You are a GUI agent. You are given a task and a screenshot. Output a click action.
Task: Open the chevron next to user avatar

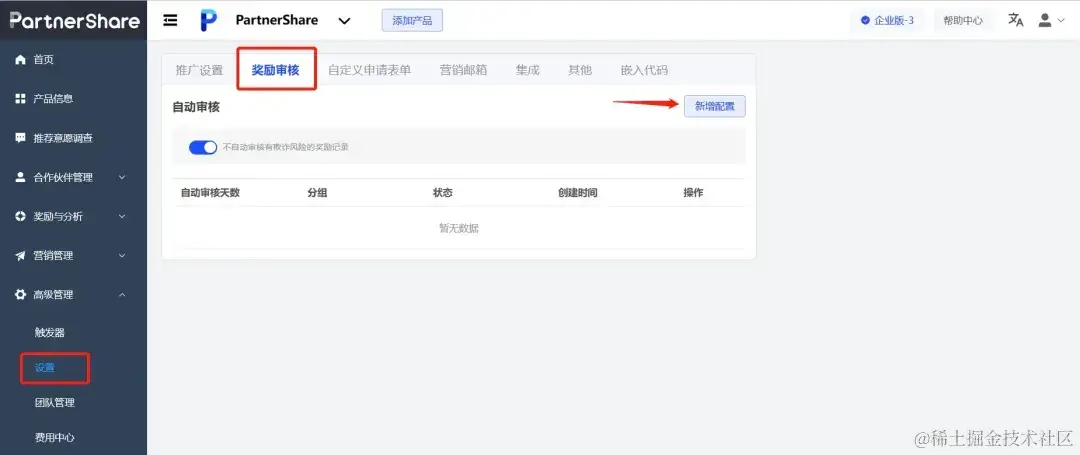(1061, 21)
